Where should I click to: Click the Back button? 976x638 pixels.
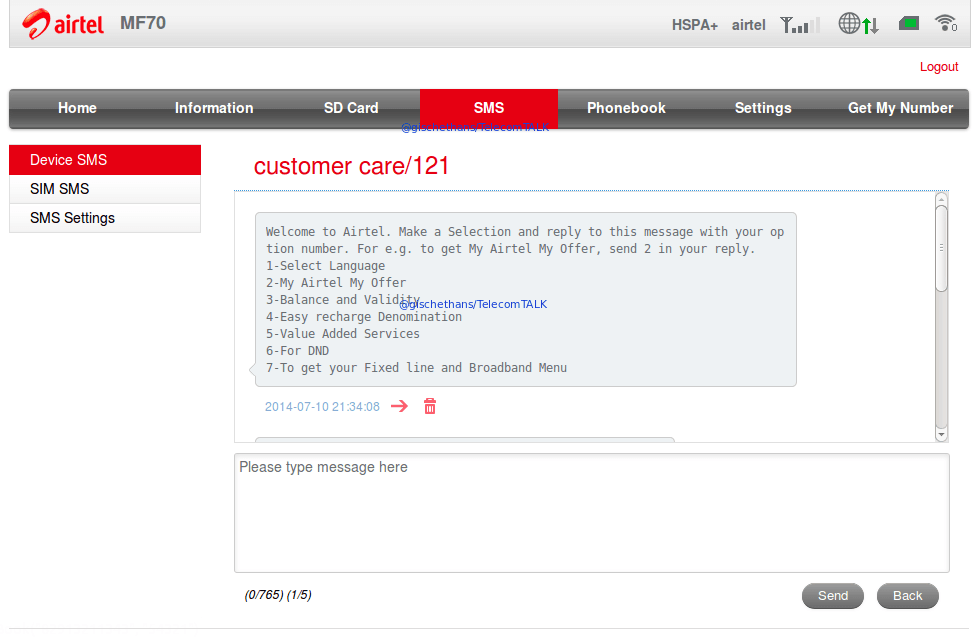pos(908,596)
